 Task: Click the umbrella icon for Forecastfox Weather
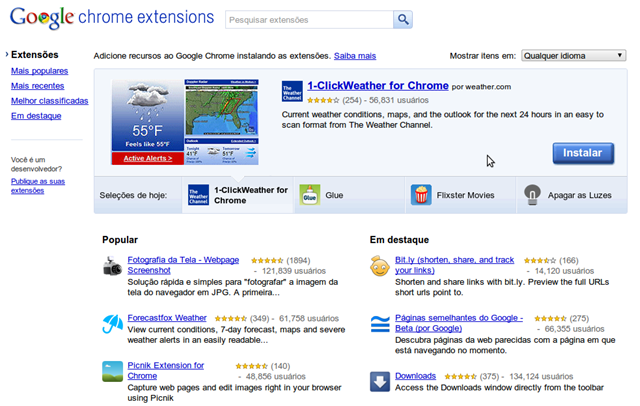pyautogui.click(x=112, y=324)
